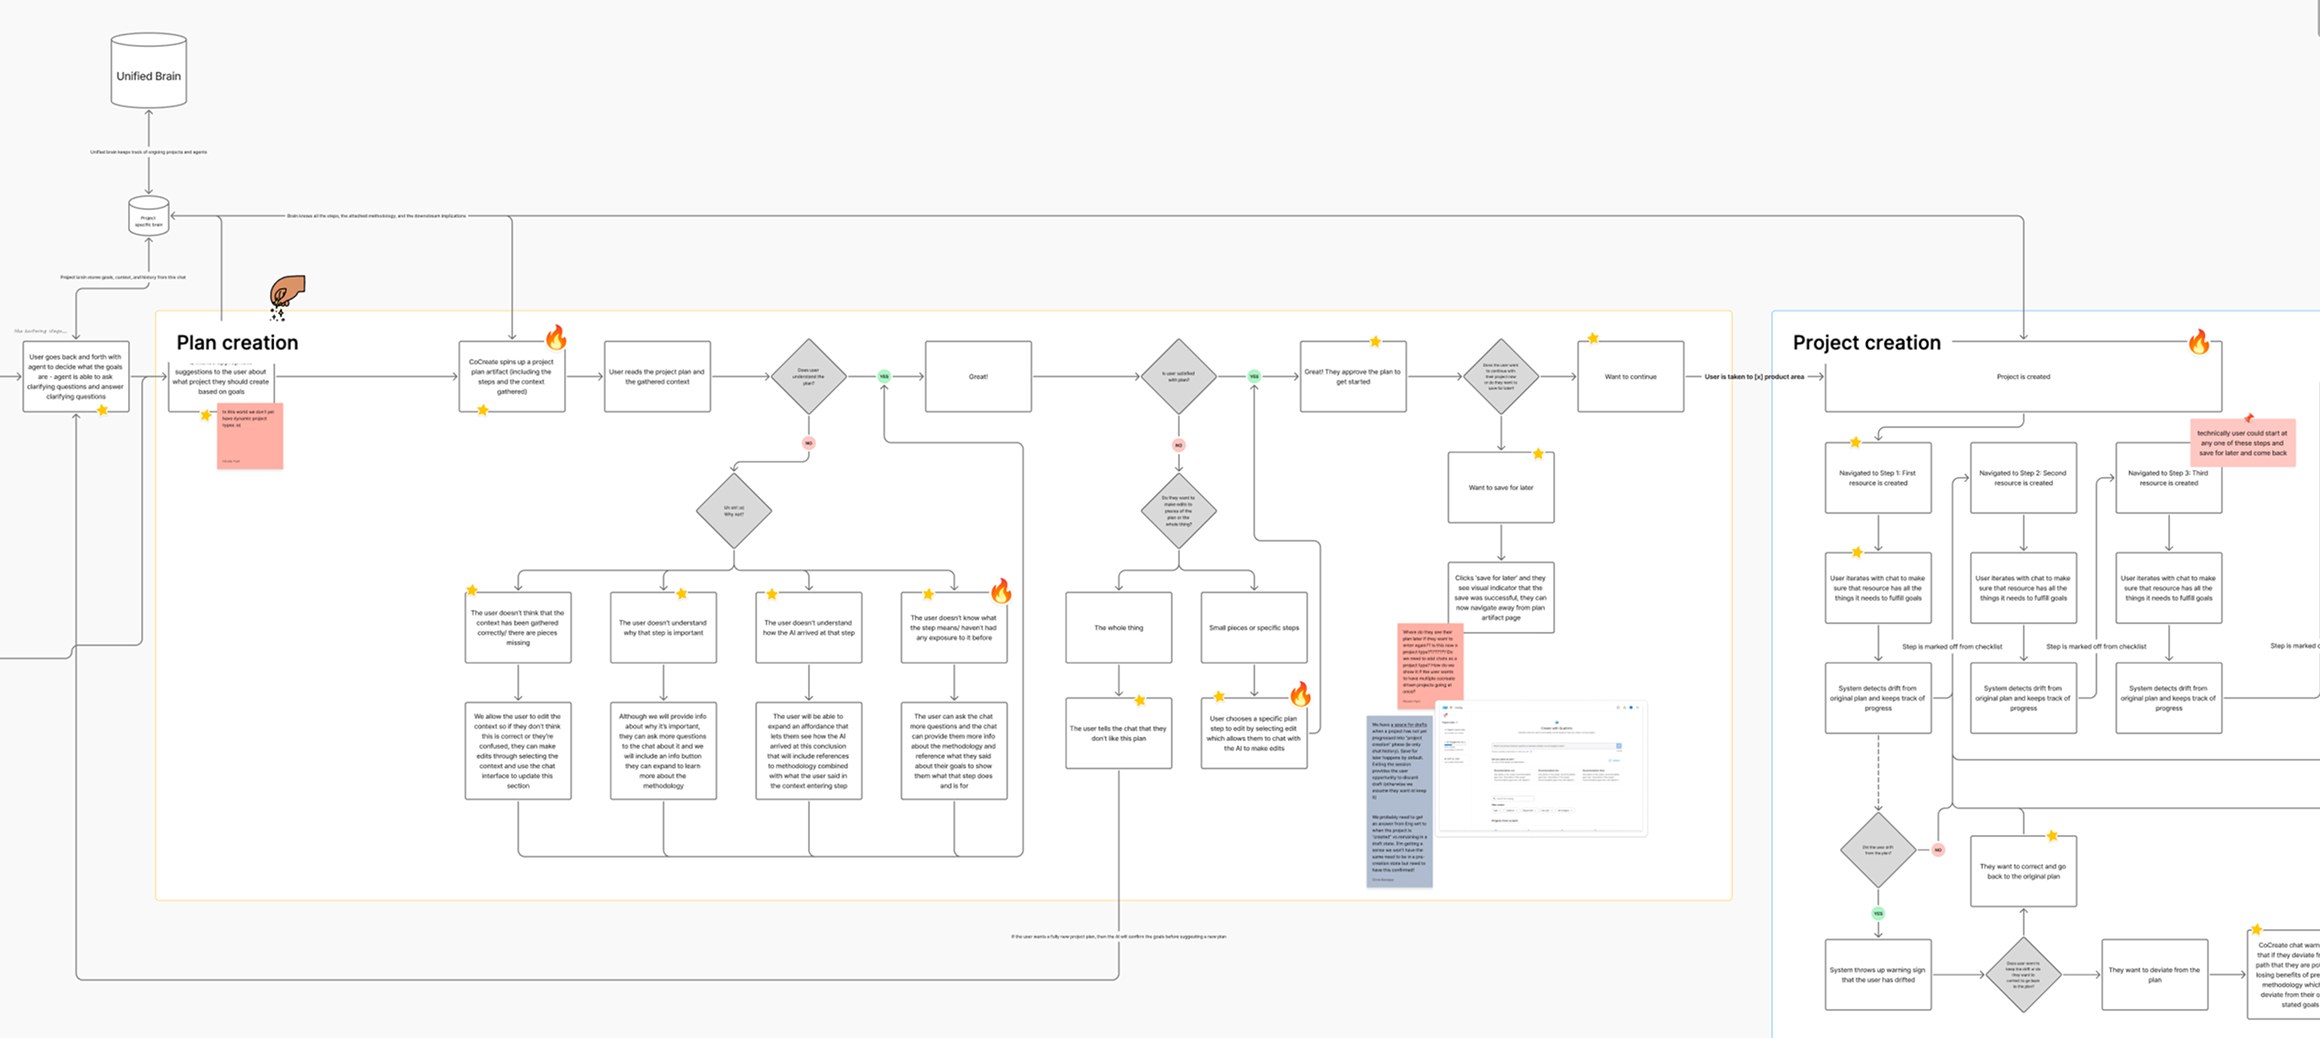2320x1038 pixels.
Task: Select the 'Is user satisfied with plan?' diamond
Action: click(x=1179, y=376)
